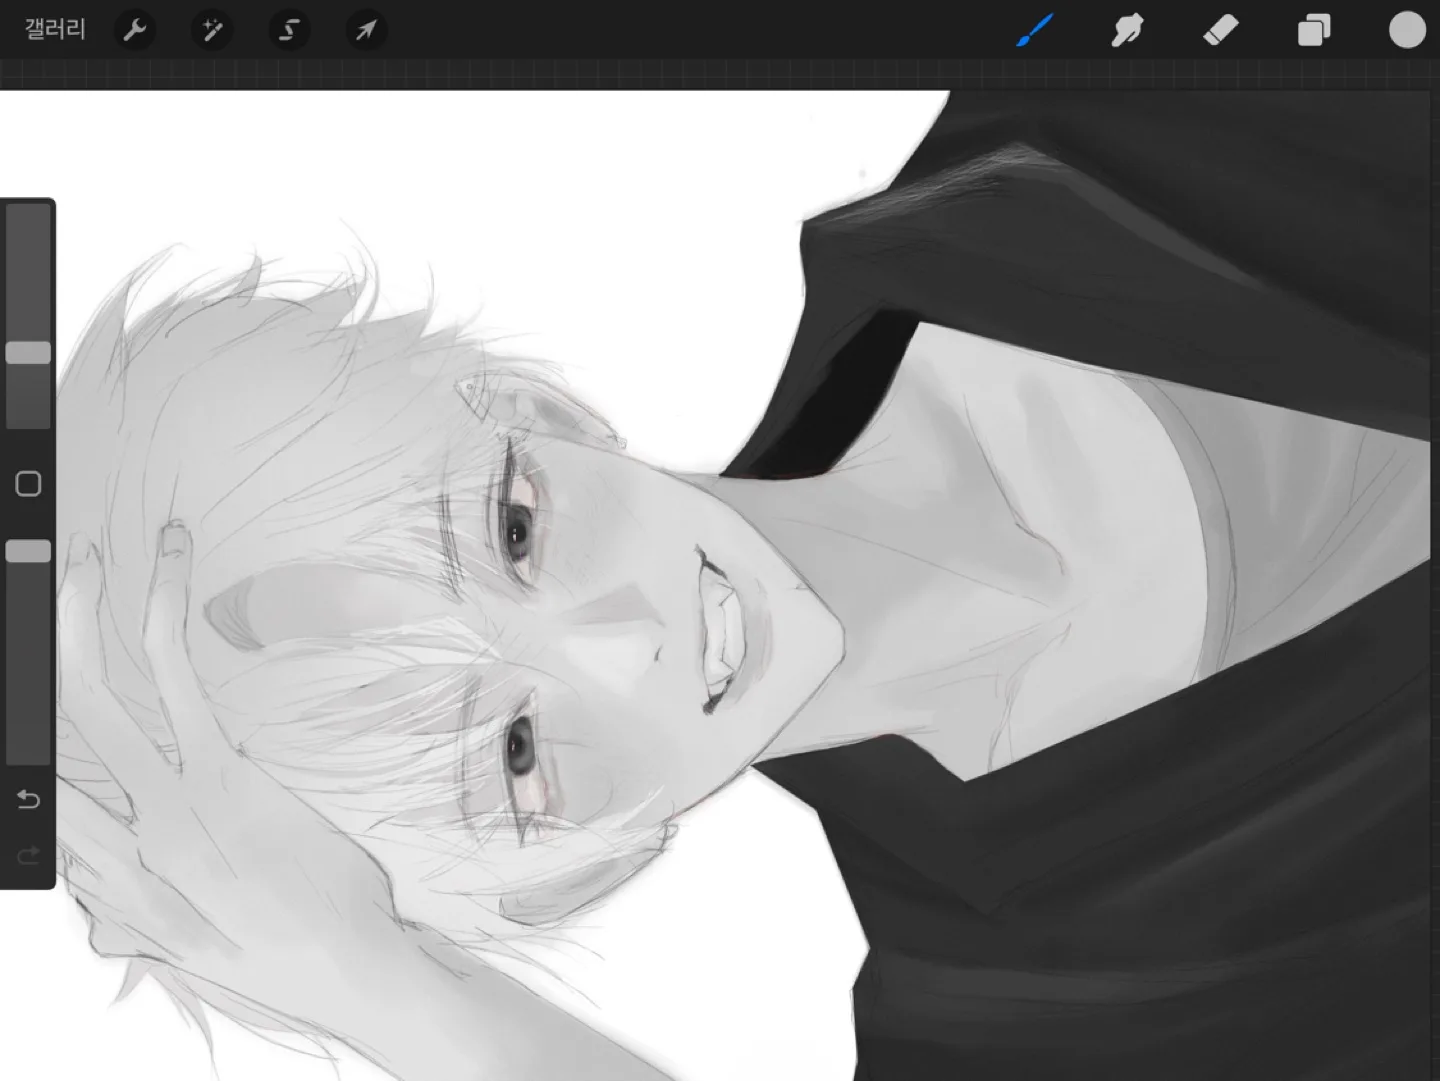1440x1081 pixels.
Task: Undo the last stroke with undo arrow
Action: coord(28,799)
